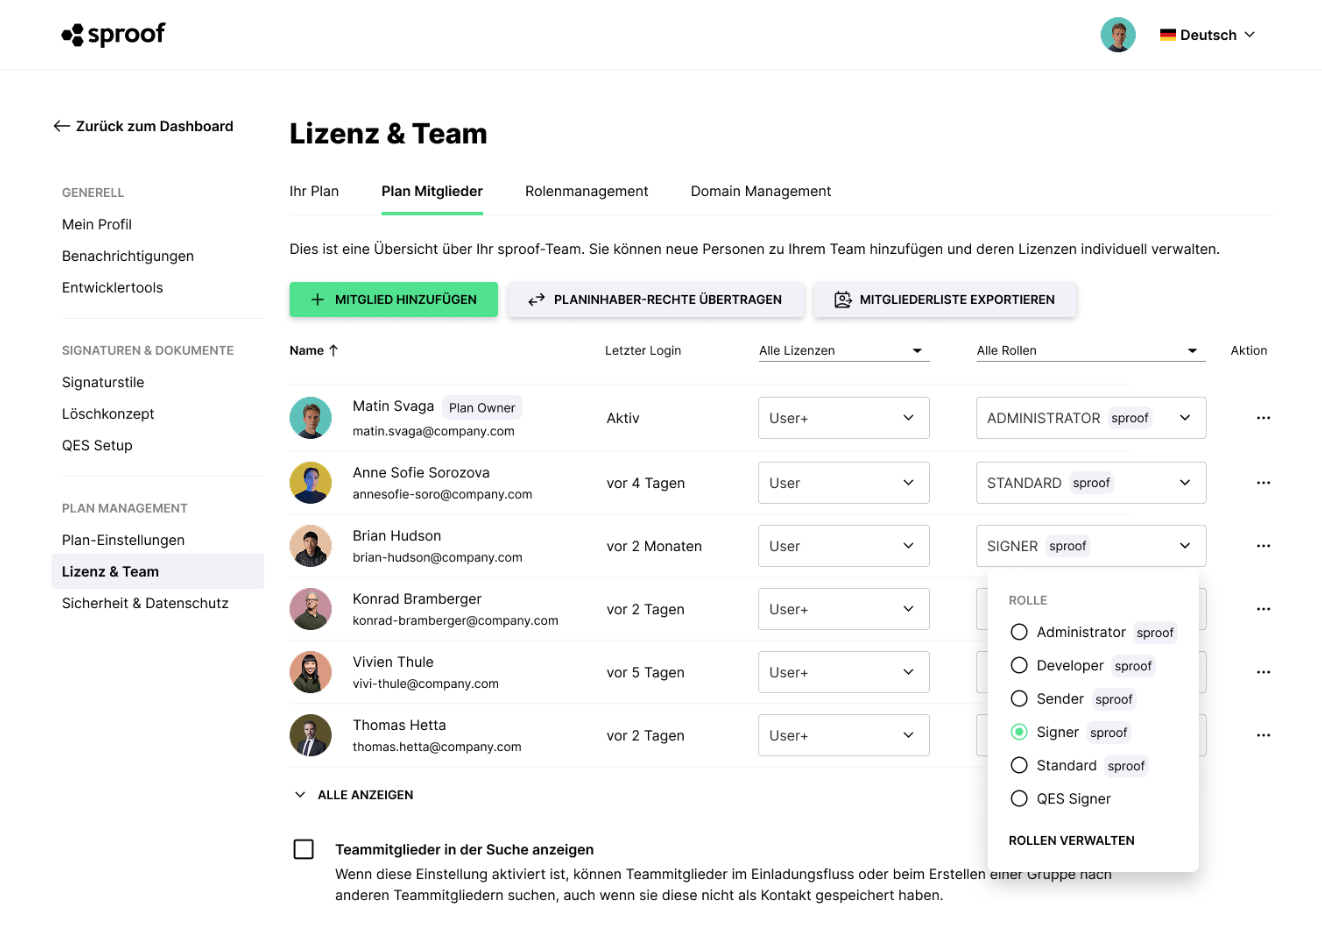1322x948 pixels.
Task: Click Anne Sofie Sorozova's avatar
Action: [311, 483]
